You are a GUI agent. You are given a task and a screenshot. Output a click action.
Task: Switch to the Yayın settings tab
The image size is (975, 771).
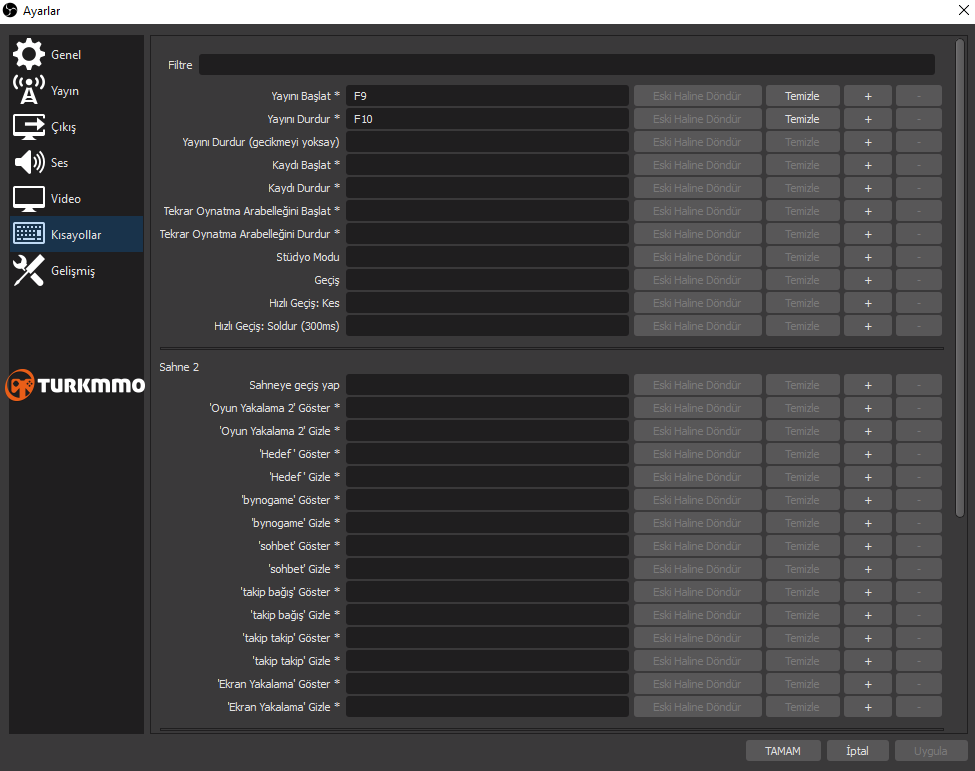[76, 90]
